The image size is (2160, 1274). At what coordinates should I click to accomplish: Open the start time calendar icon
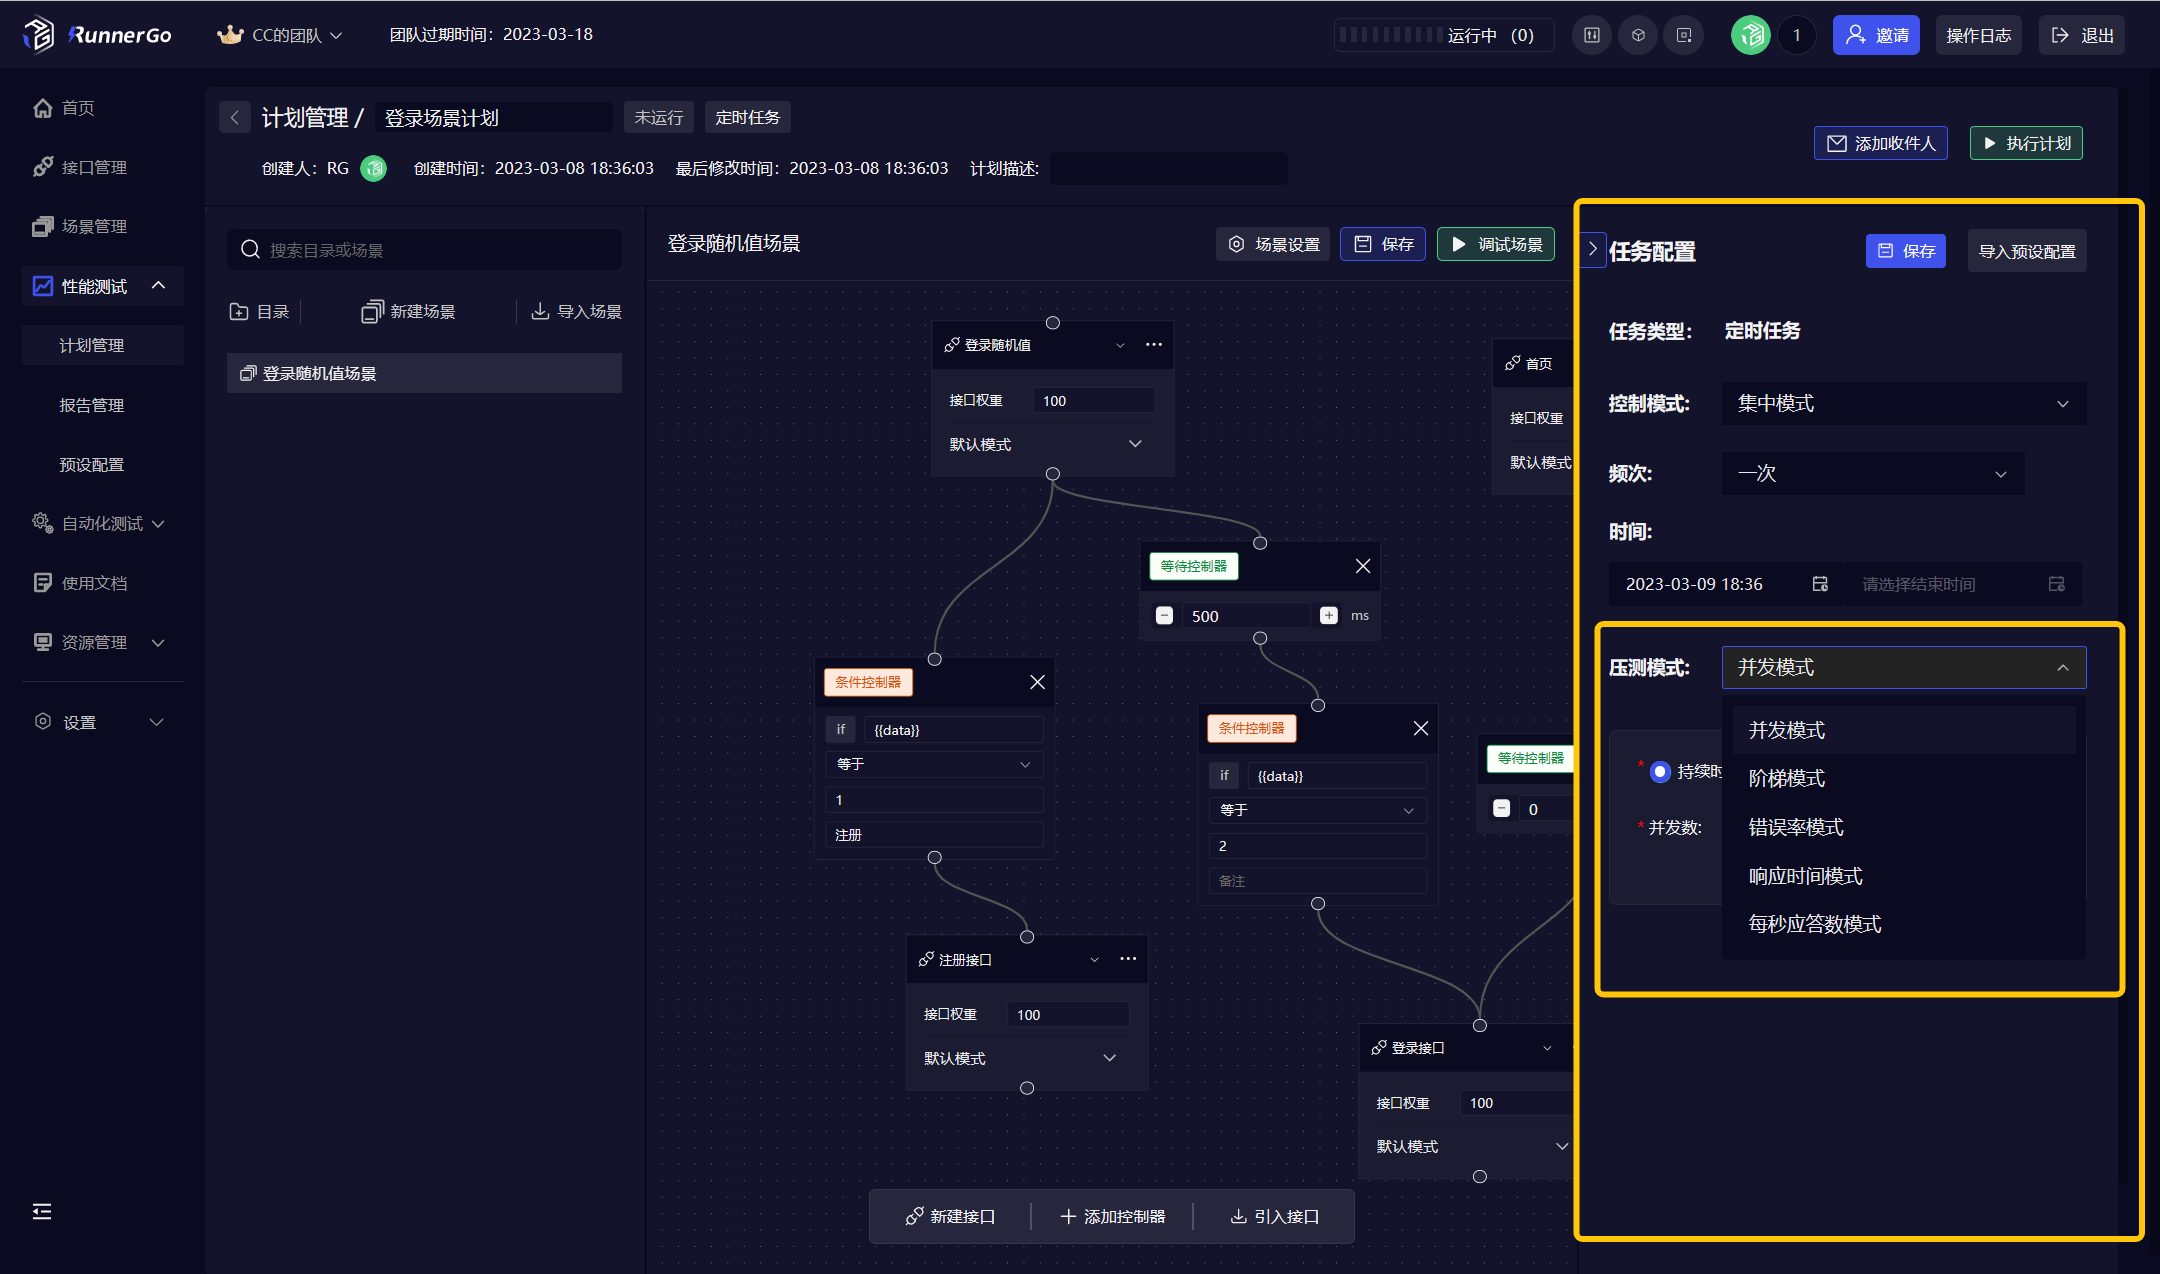[1820, 584]
